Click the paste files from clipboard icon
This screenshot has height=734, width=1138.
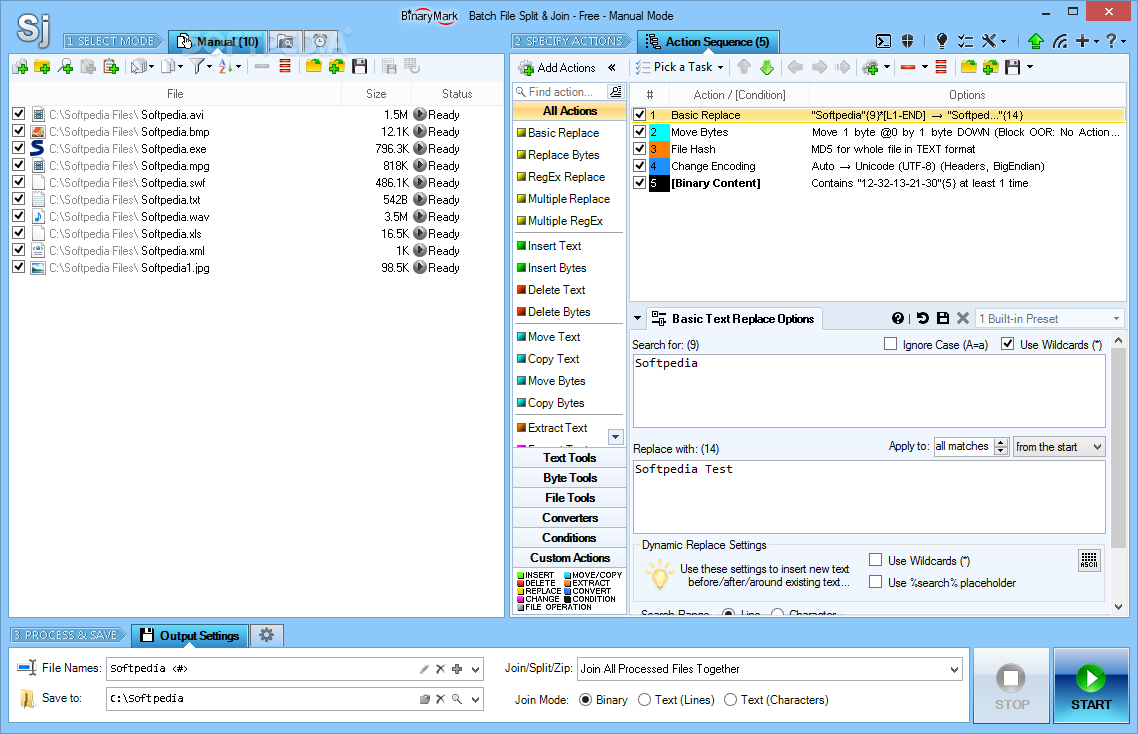coord(111,67)
